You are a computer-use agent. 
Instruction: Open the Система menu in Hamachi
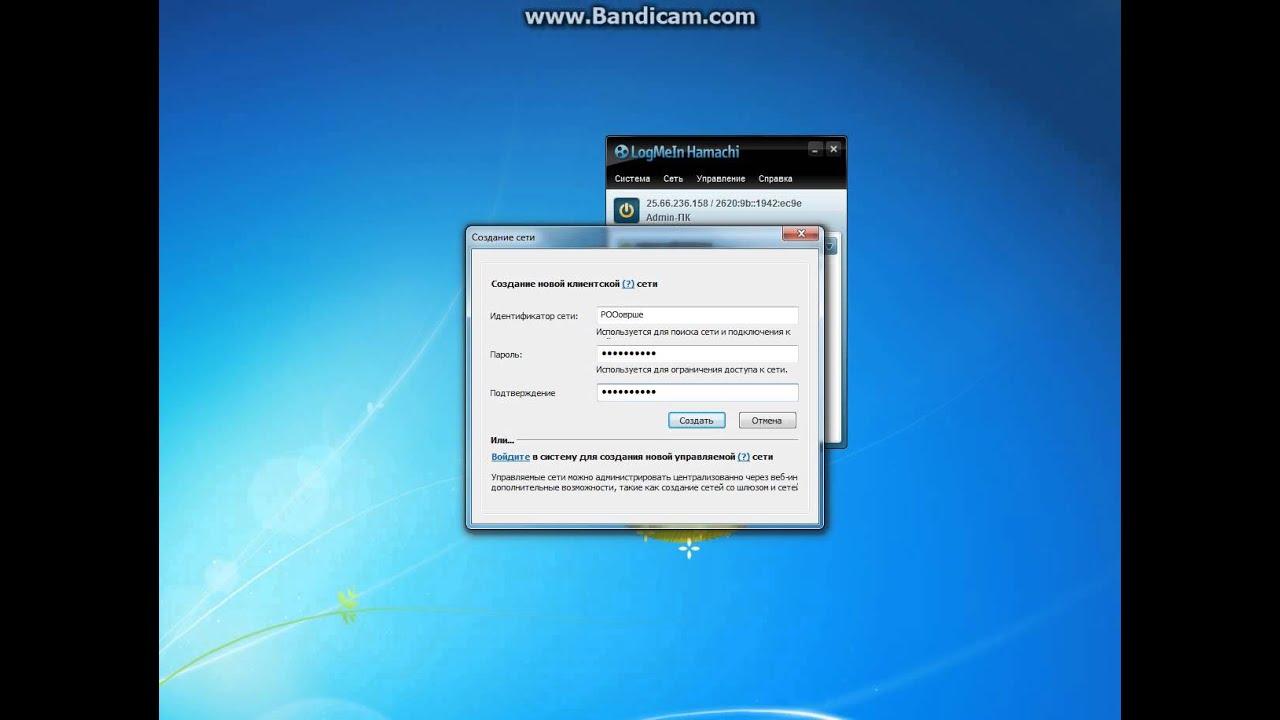pos(632,179)
